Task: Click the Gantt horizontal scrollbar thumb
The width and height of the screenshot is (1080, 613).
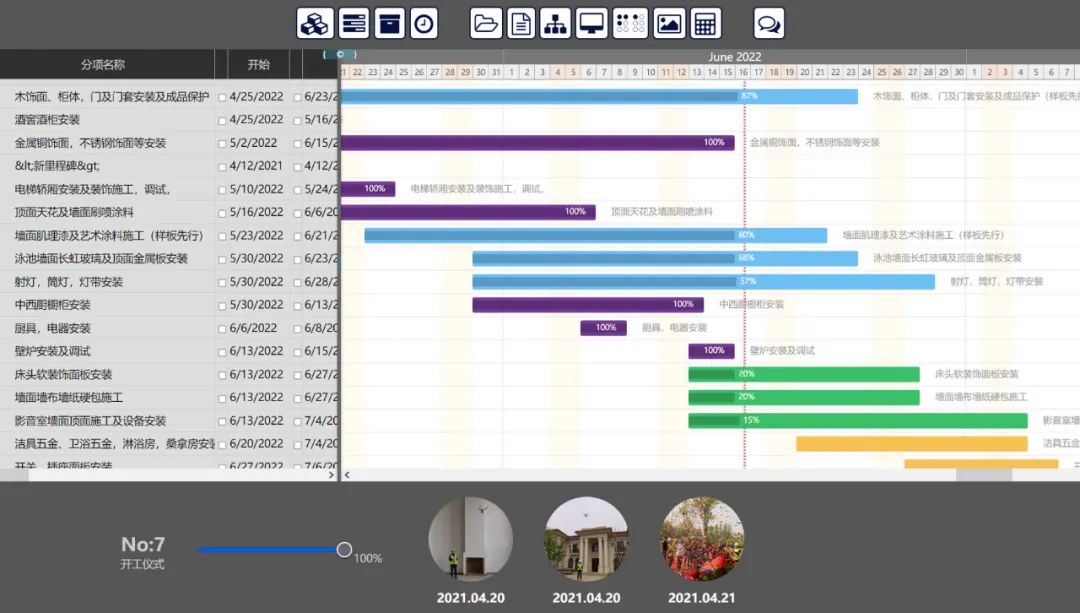Action: click(x=984, y=475)
